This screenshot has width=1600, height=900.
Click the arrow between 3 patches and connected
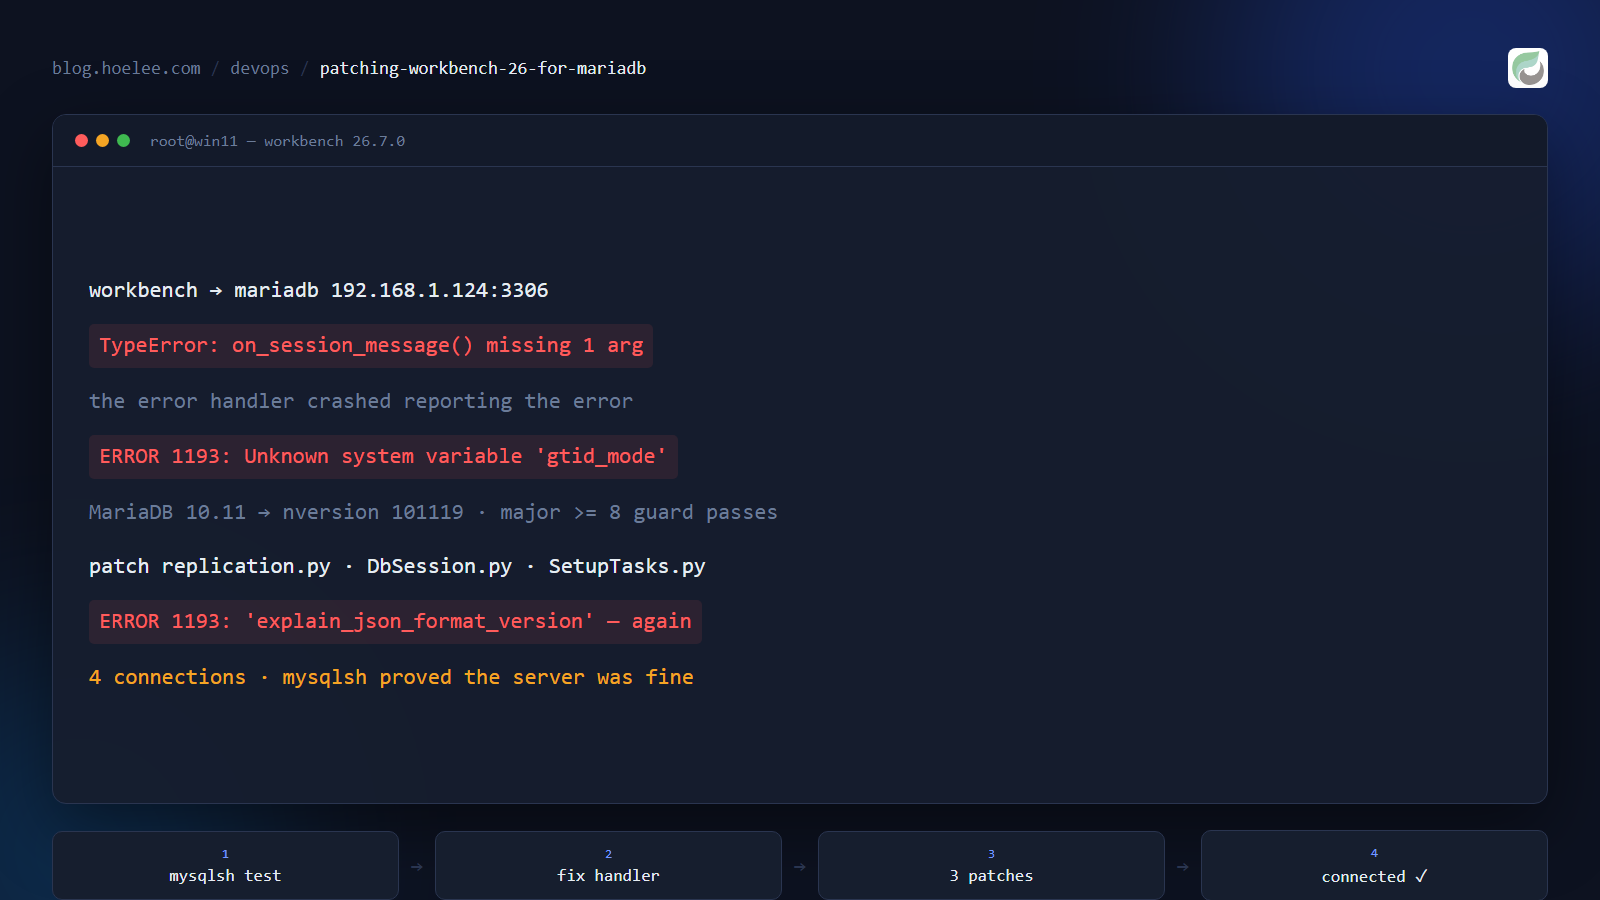point(1183,866)
